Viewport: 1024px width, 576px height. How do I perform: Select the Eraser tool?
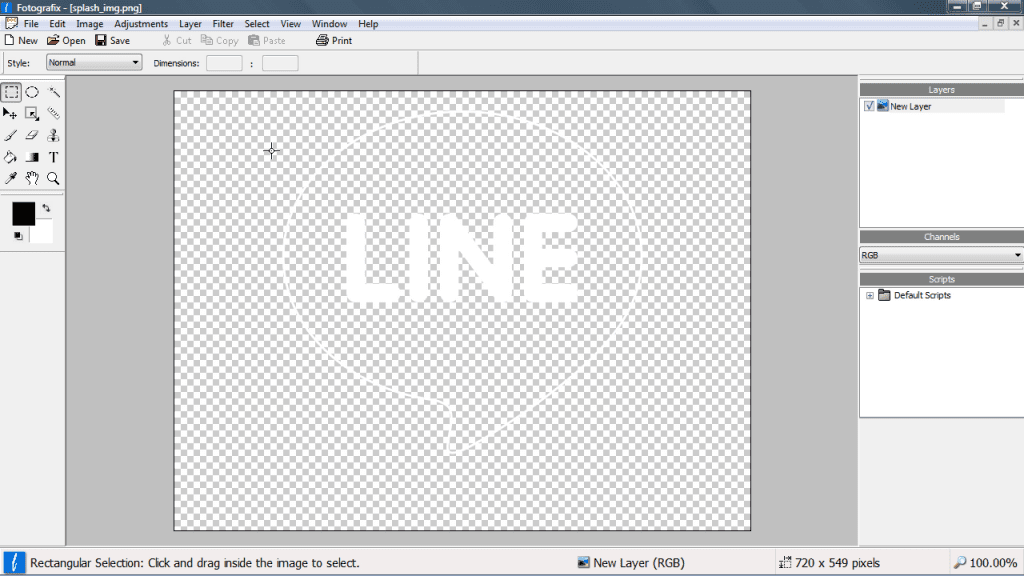pyautogui.click(x=32, y=135)
